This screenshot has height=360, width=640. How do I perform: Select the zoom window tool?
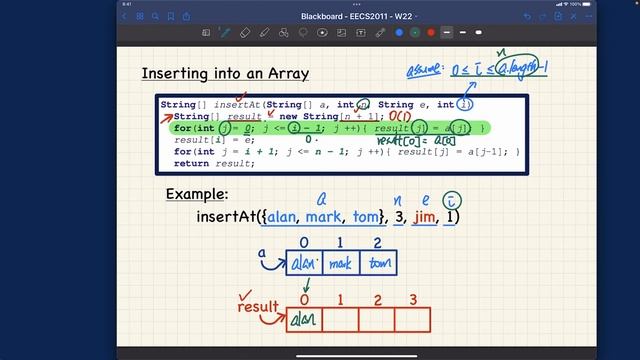[x=206, y=33]
